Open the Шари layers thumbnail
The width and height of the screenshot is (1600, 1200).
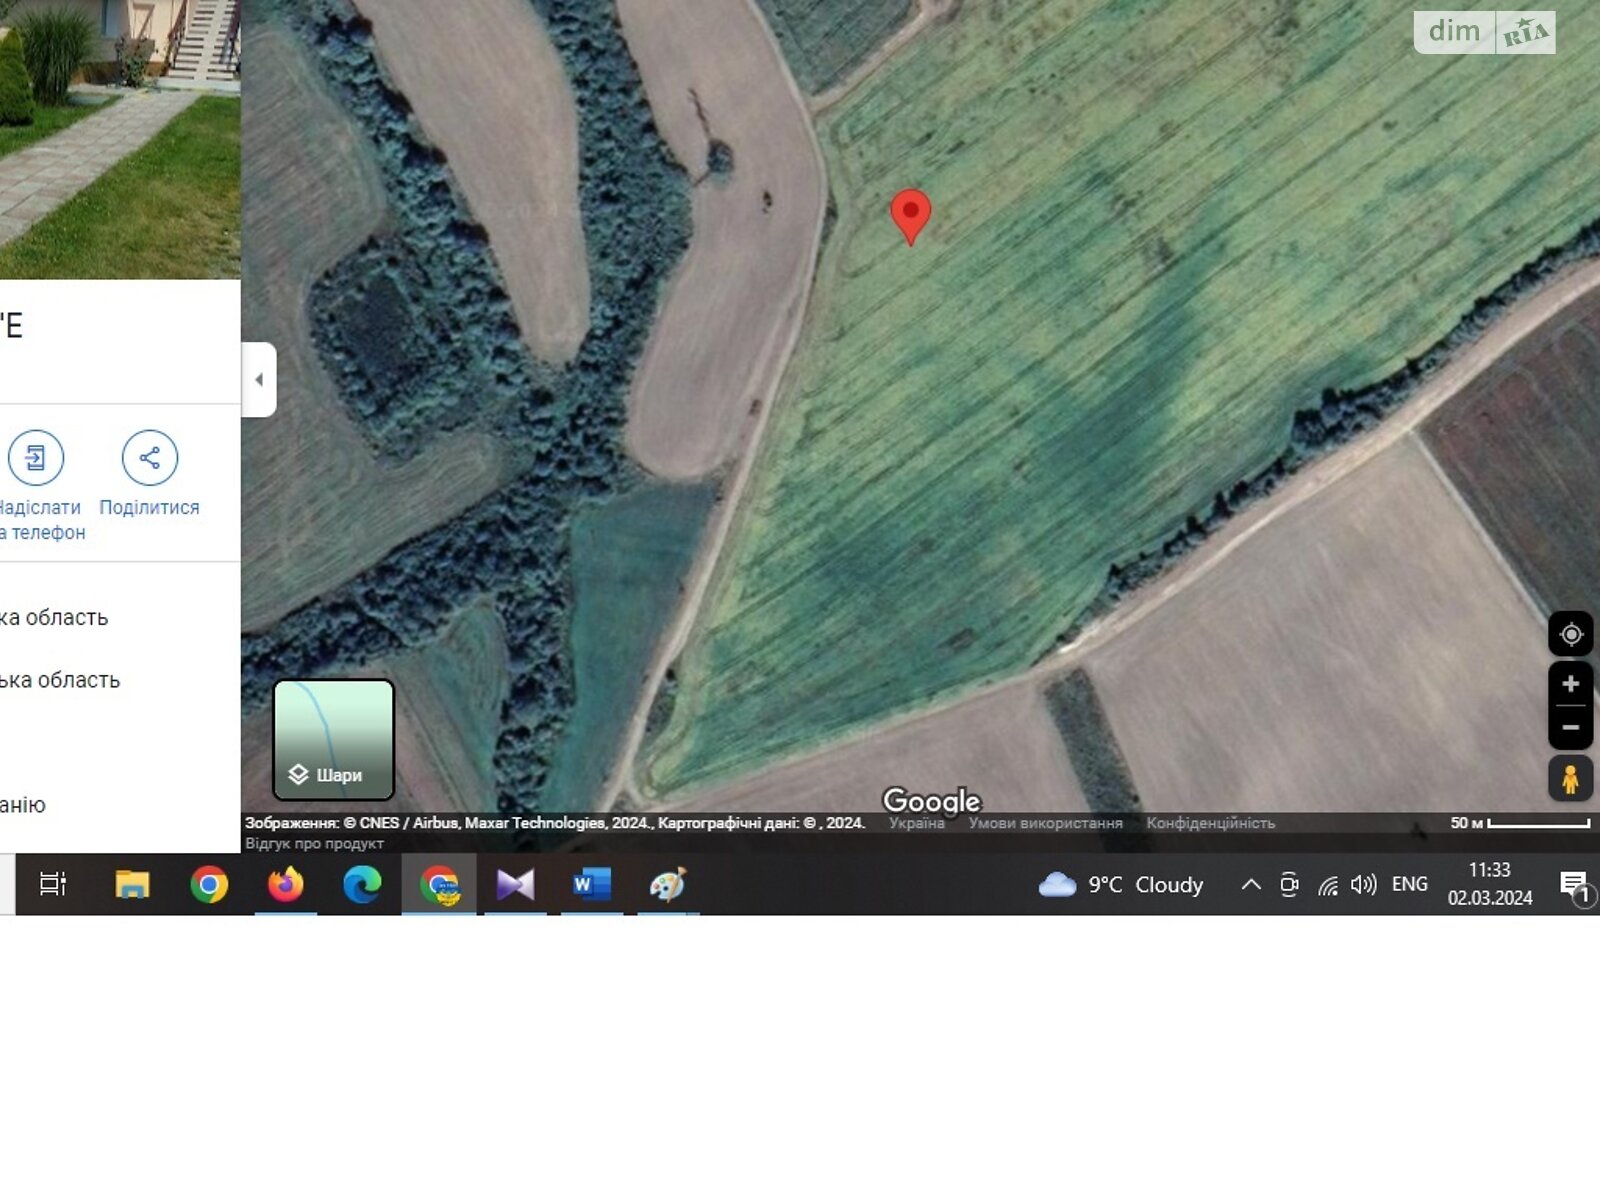[x=334, y=740]
